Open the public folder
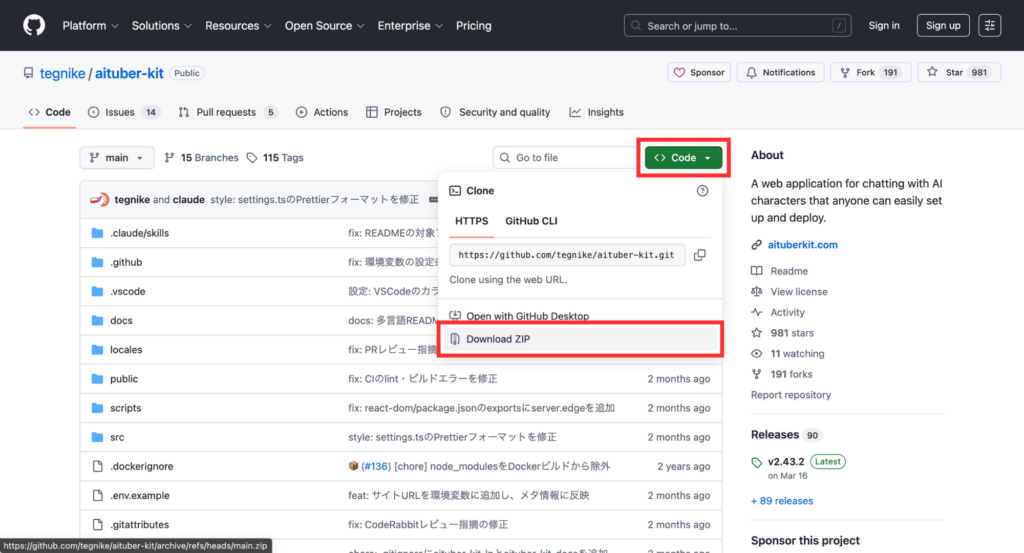 click(x=124, y=379)
